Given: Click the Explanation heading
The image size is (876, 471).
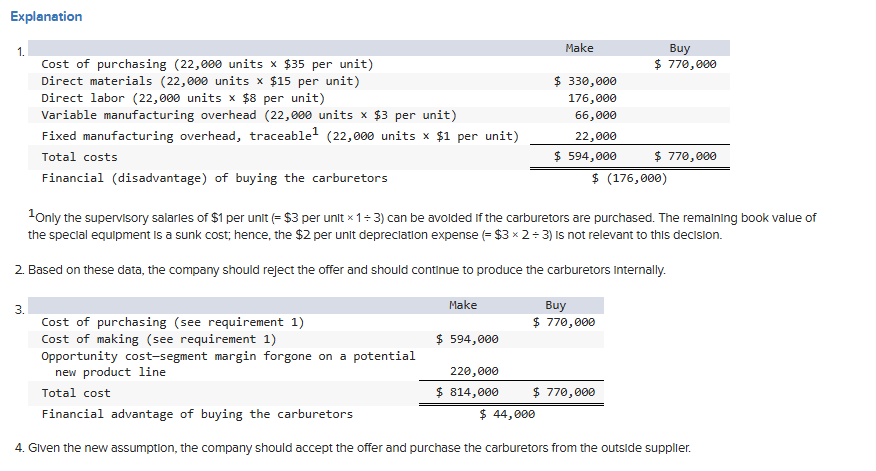Looking at the screenshot, I should tap(46, 16).
